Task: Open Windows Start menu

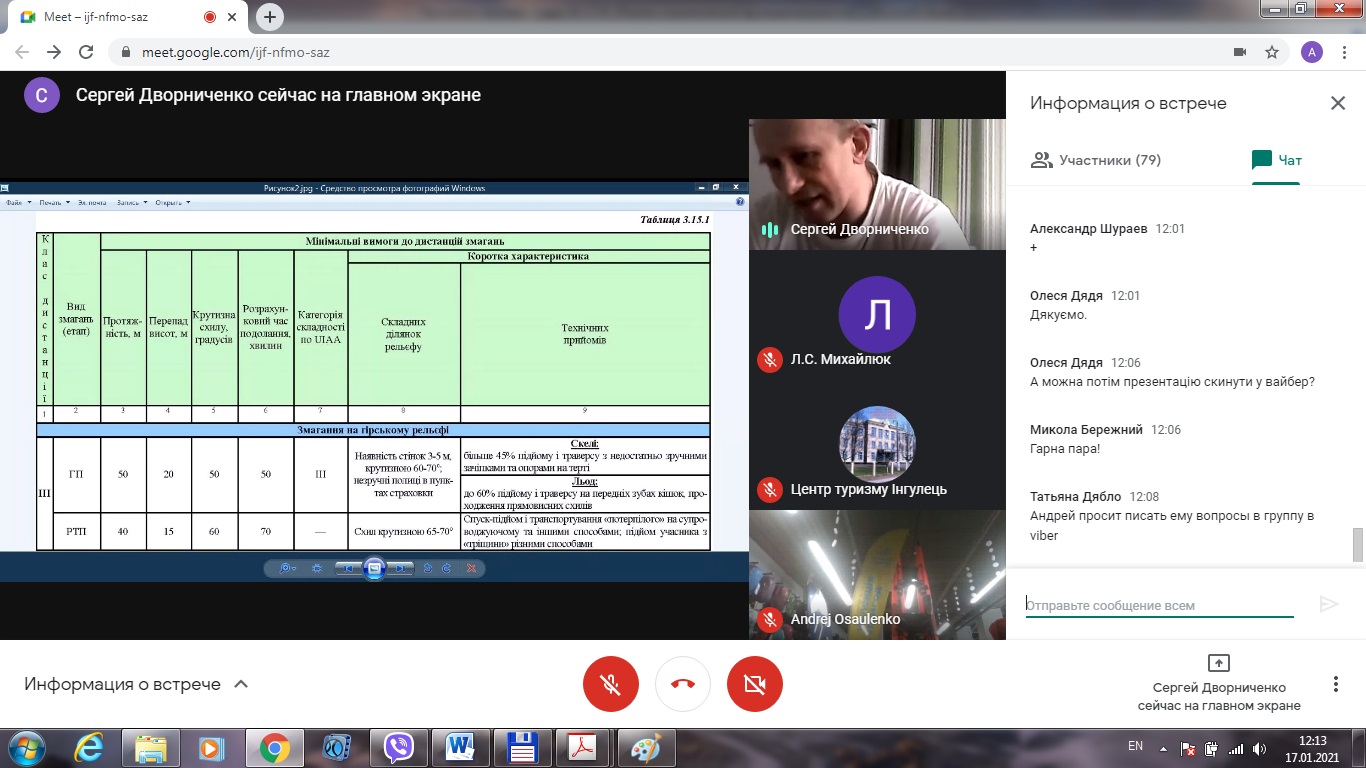Action: [27, 747]
